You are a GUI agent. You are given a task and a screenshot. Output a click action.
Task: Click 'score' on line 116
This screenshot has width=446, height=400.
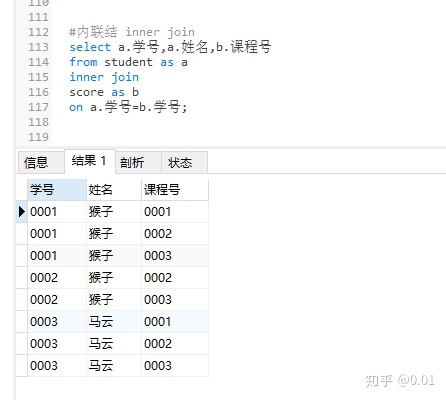87,92
